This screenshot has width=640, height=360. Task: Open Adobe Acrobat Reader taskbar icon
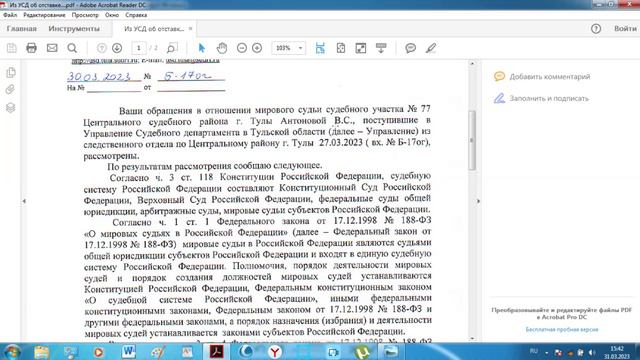coord(216,352)
